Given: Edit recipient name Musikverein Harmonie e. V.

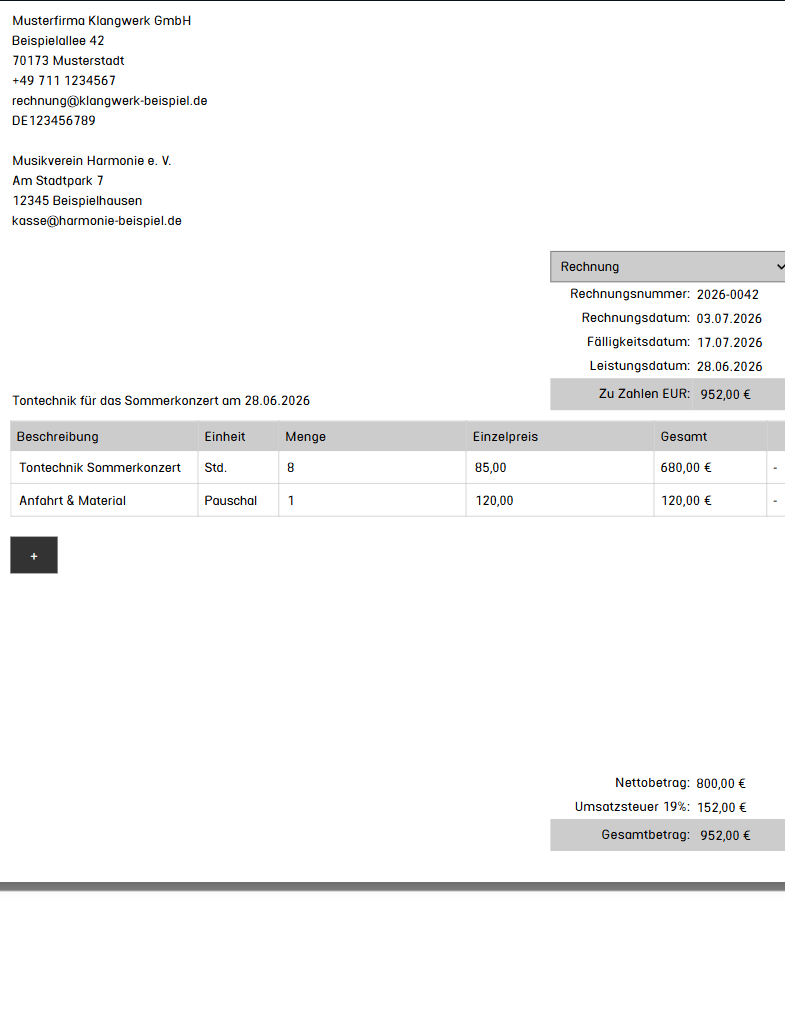Looking at the screenshot, I should tap(92, 161).
